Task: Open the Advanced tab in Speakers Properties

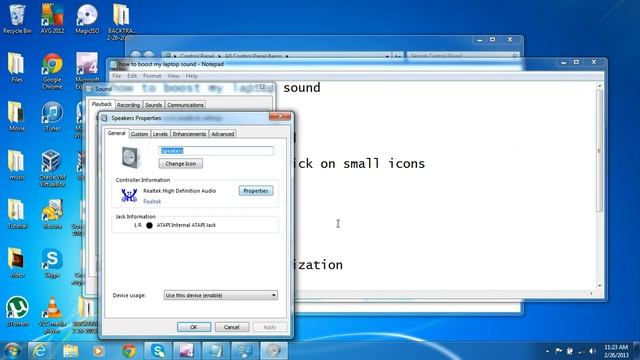Action: pos(222,134)
